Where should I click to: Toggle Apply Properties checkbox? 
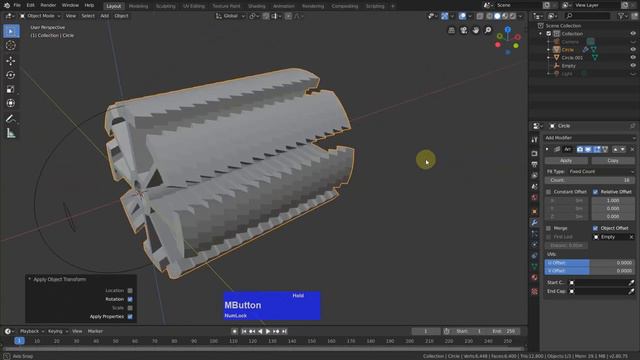[x=130, y=317]
